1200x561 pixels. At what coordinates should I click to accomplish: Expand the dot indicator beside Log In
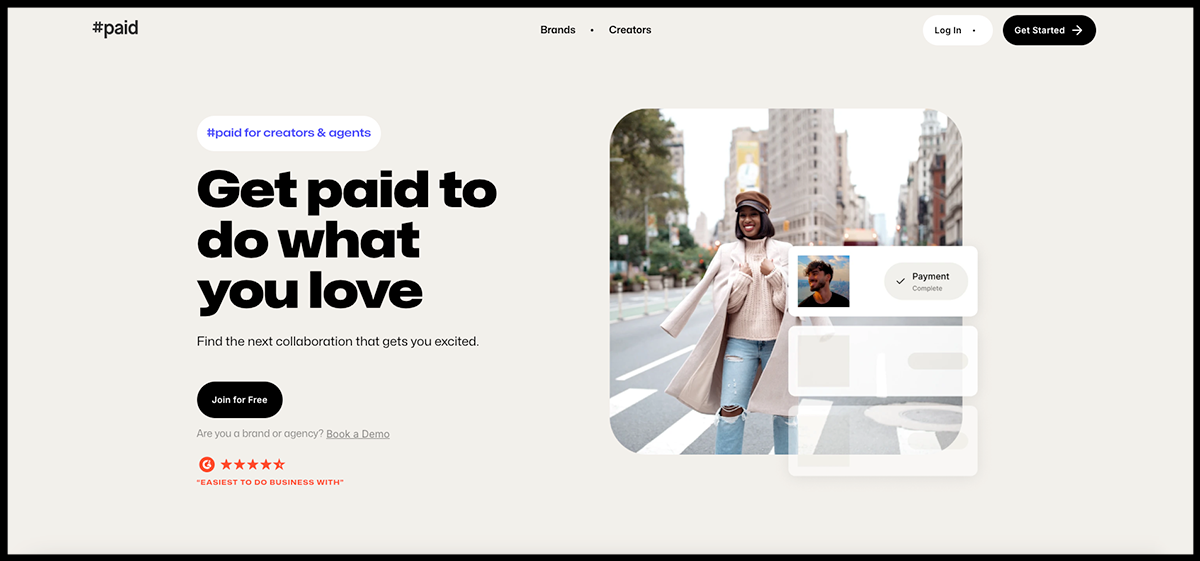(974, 31)
